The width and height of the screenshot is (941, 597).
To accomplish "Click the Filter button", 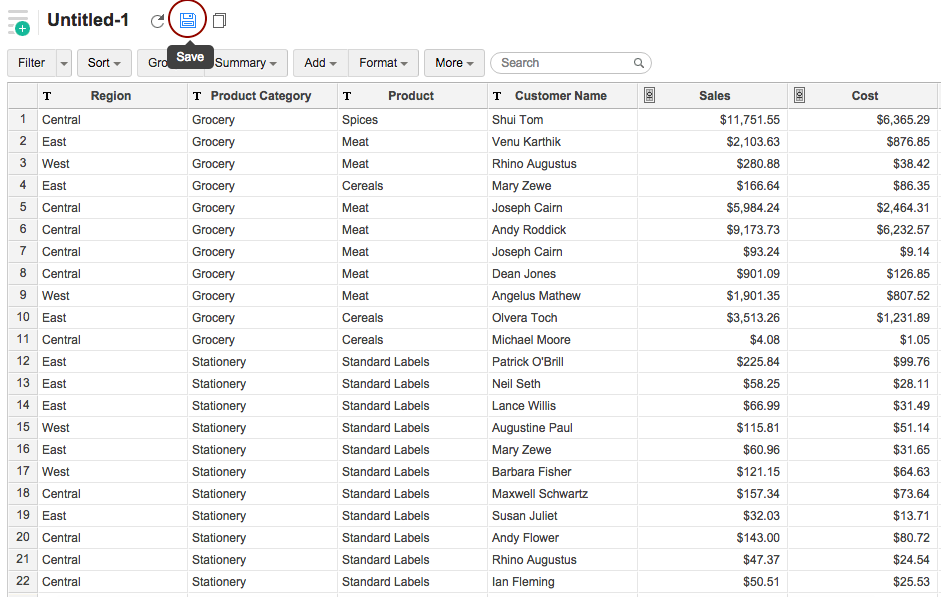I will click(32, 63).
